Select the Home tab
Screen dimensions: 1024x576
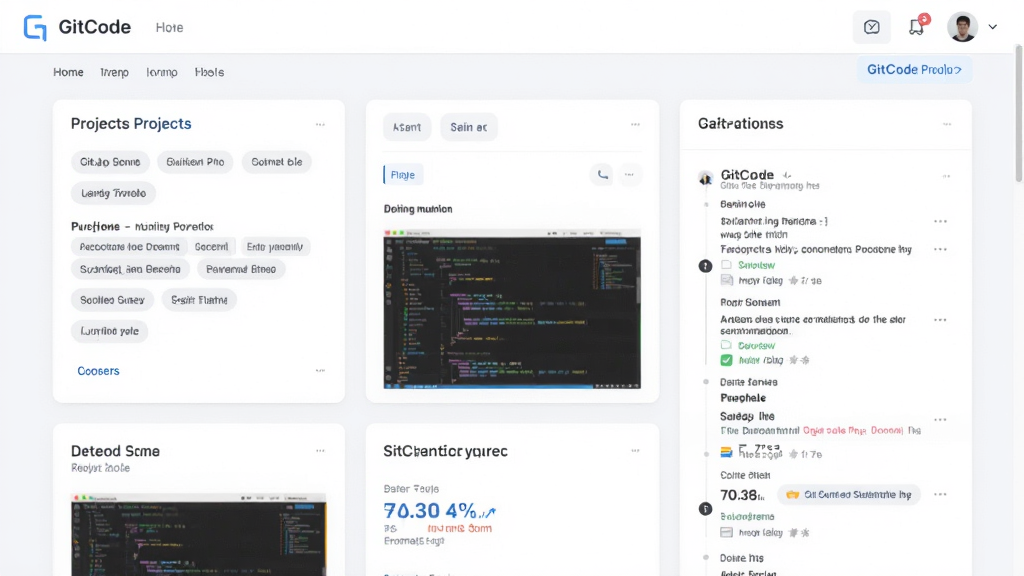click(68, 72)
